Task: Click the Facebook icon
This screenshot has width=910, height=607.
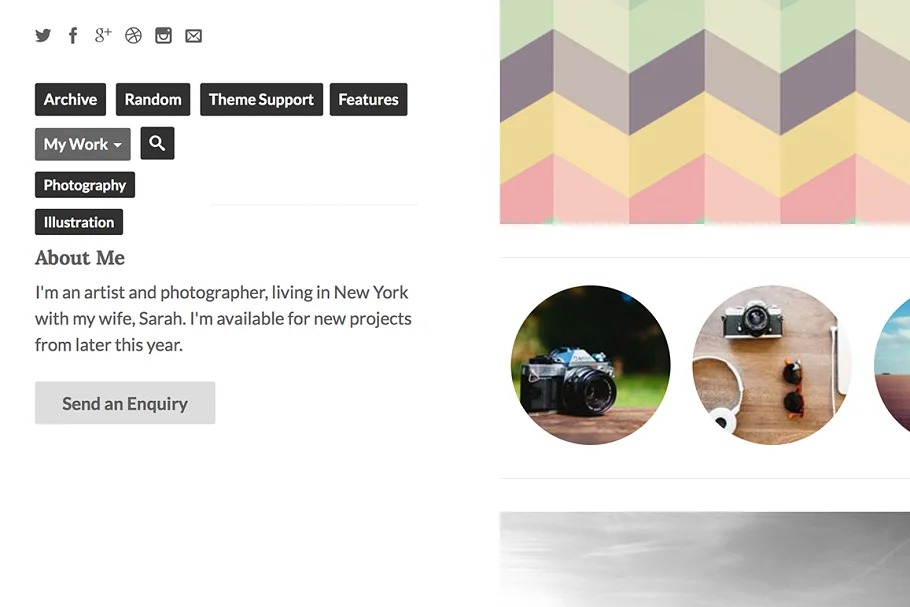Action: click(73, 36)
